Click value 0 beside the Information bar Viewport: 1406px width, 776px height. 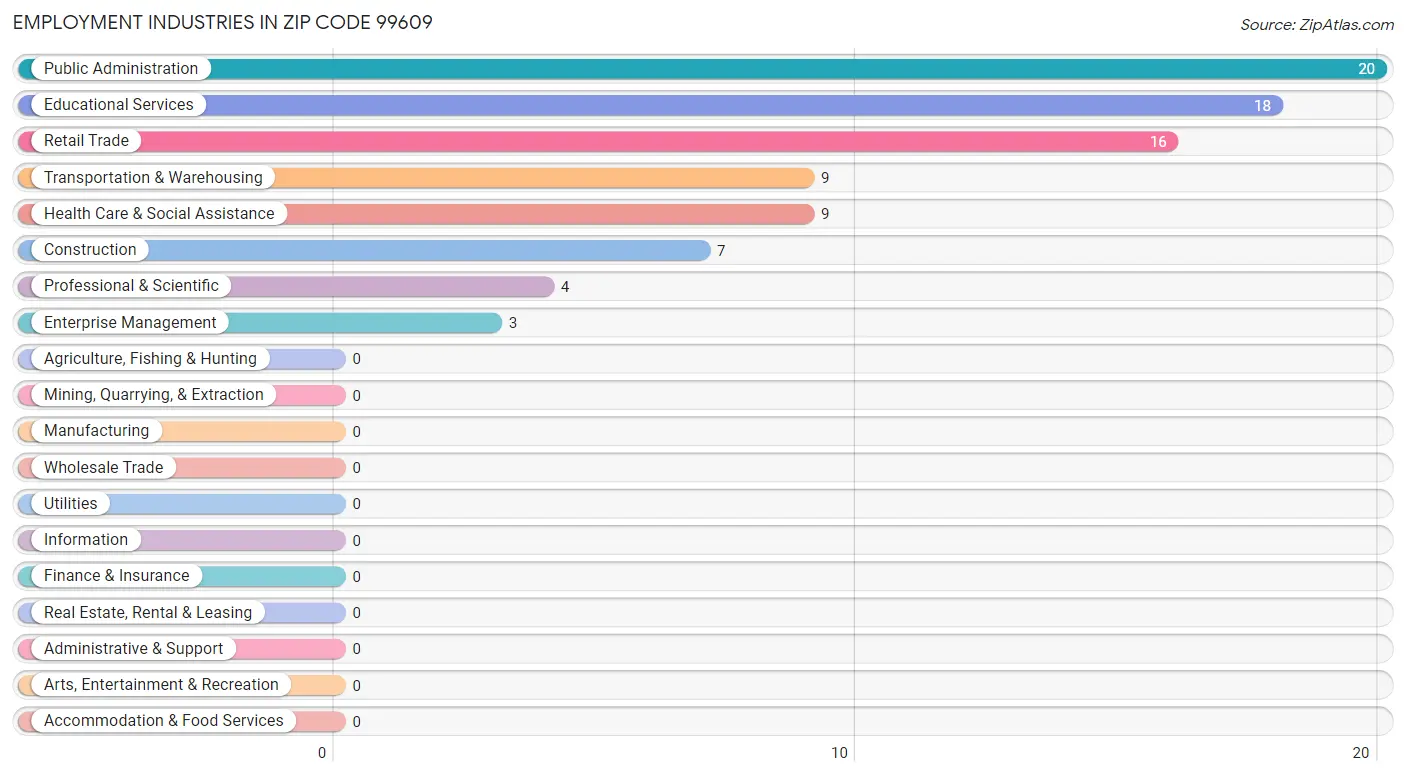[357, 541]
